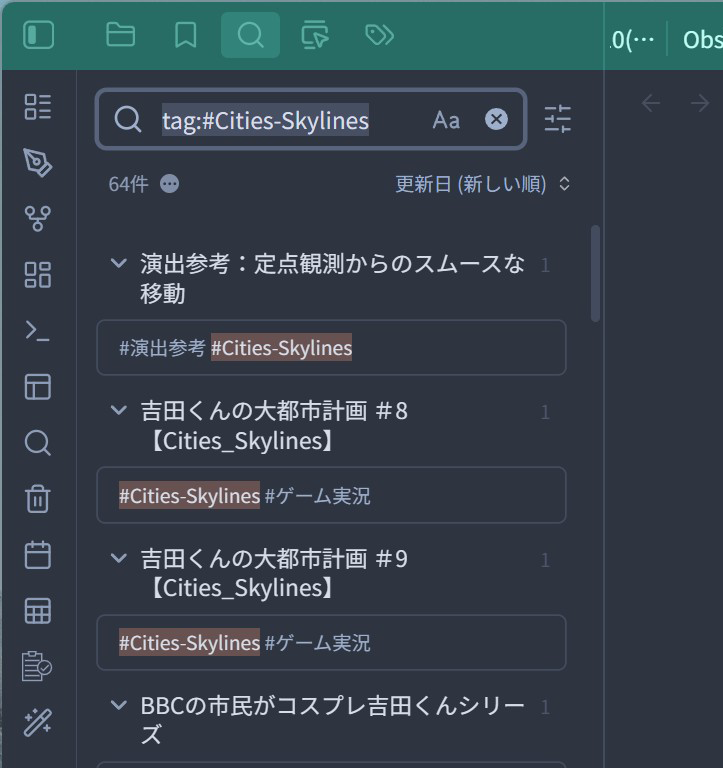Open the canvas pen ribbon icon

38,163
